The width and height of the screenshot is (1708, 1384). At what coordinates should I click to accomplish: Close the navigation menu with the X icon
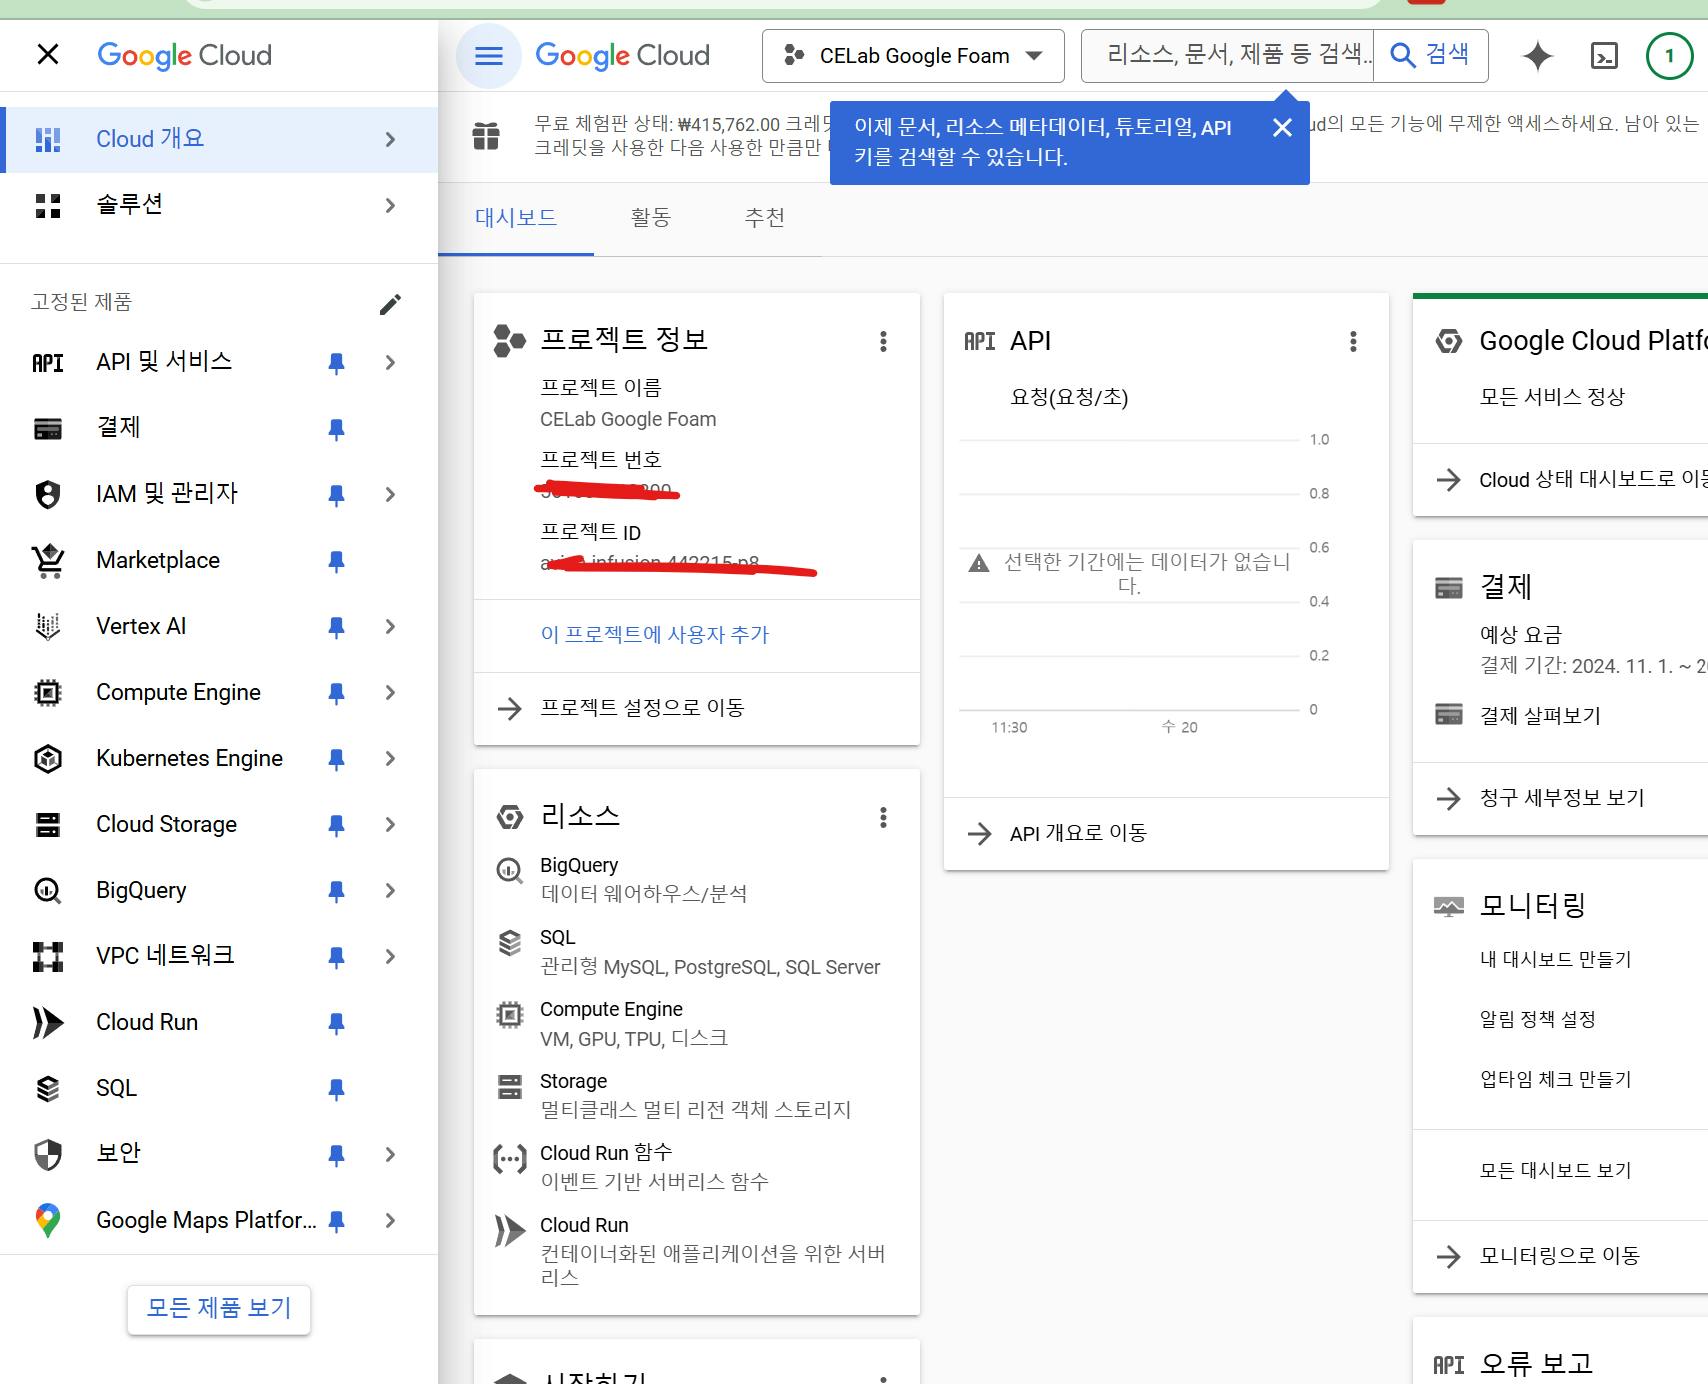point(48,54)
